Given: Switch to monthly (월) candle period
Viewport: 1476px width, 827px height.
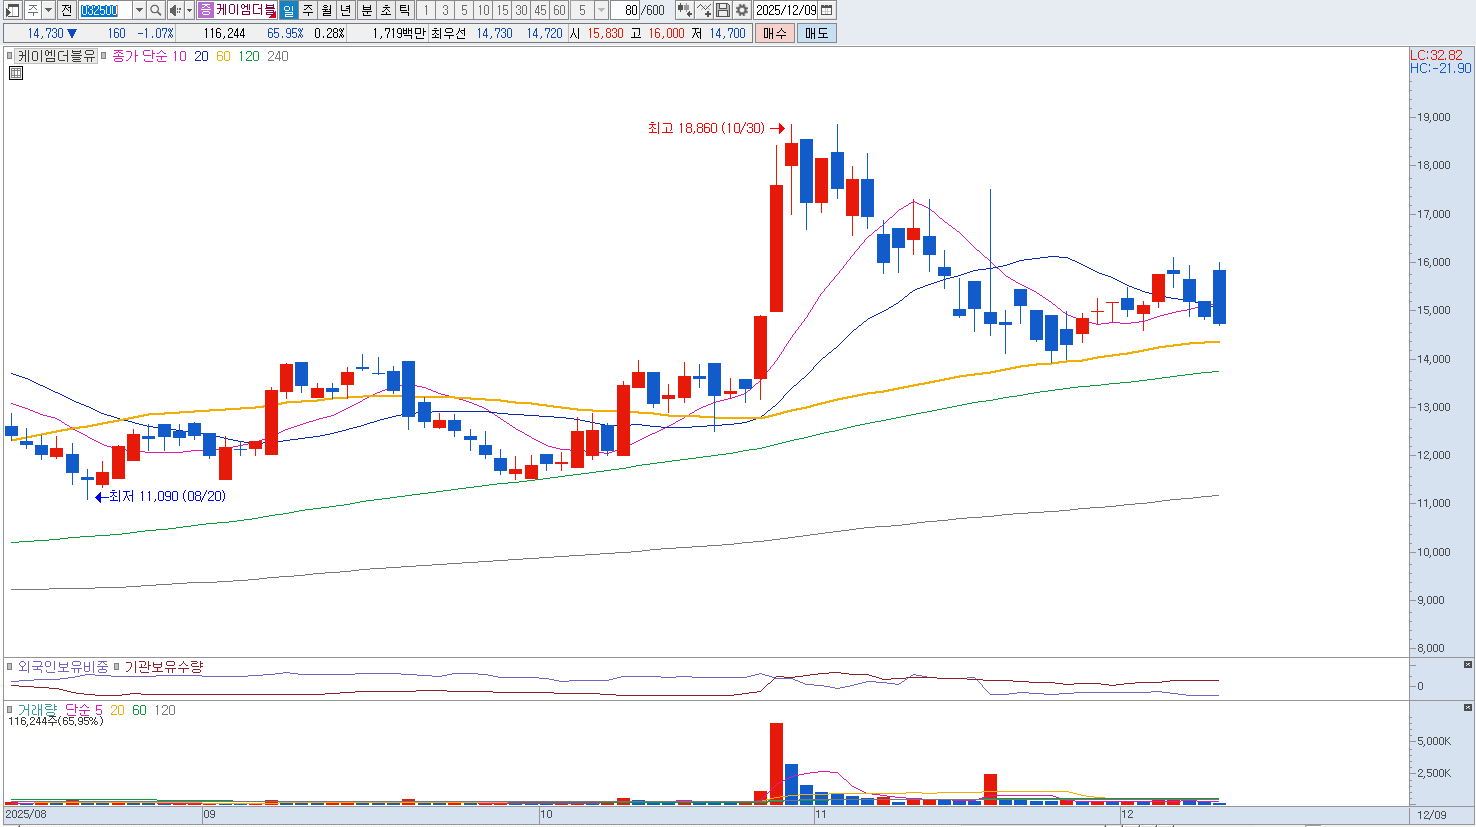Looking at the screenshot, I should 327,10.
